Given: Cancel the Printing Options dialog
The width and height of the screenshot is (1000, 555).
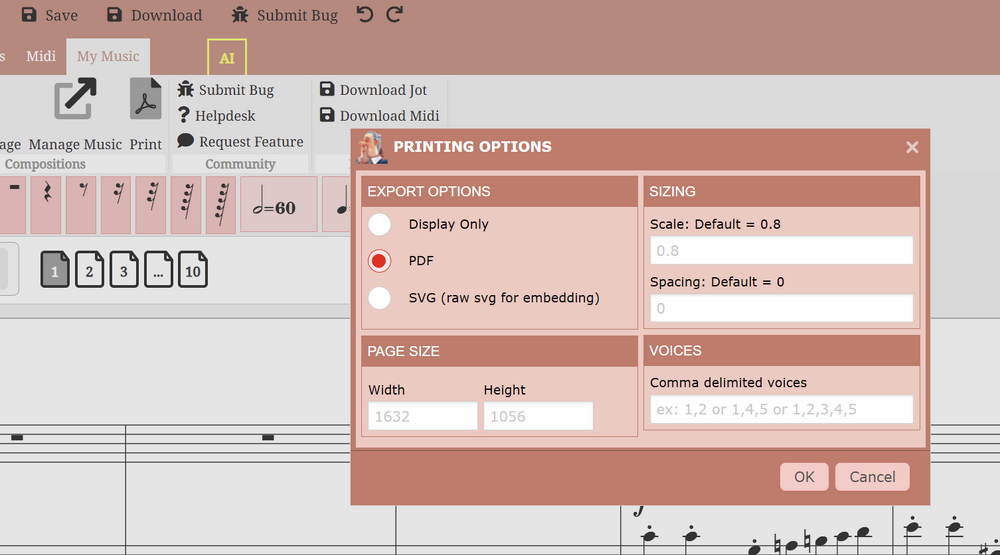Looking at the screenshot, I should (872, 477).
